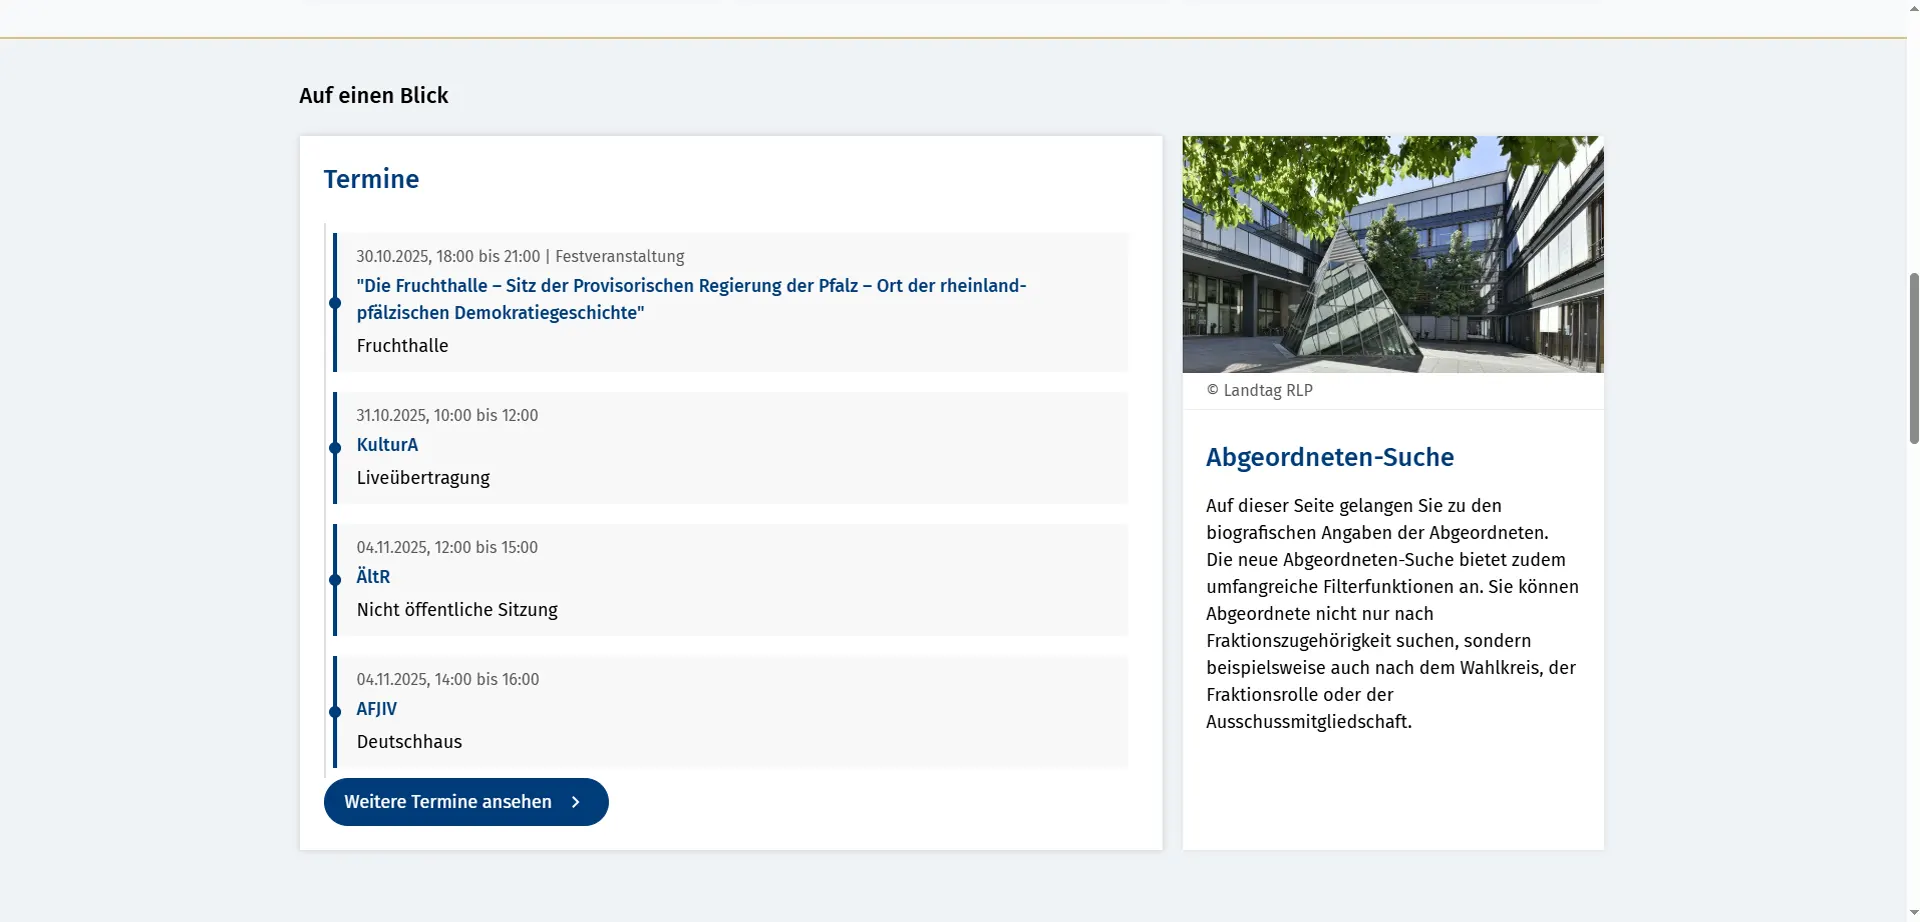Click the timeline dot beside ÄltR
This screenshot has width=1920, height=922.
coord(335,580)
